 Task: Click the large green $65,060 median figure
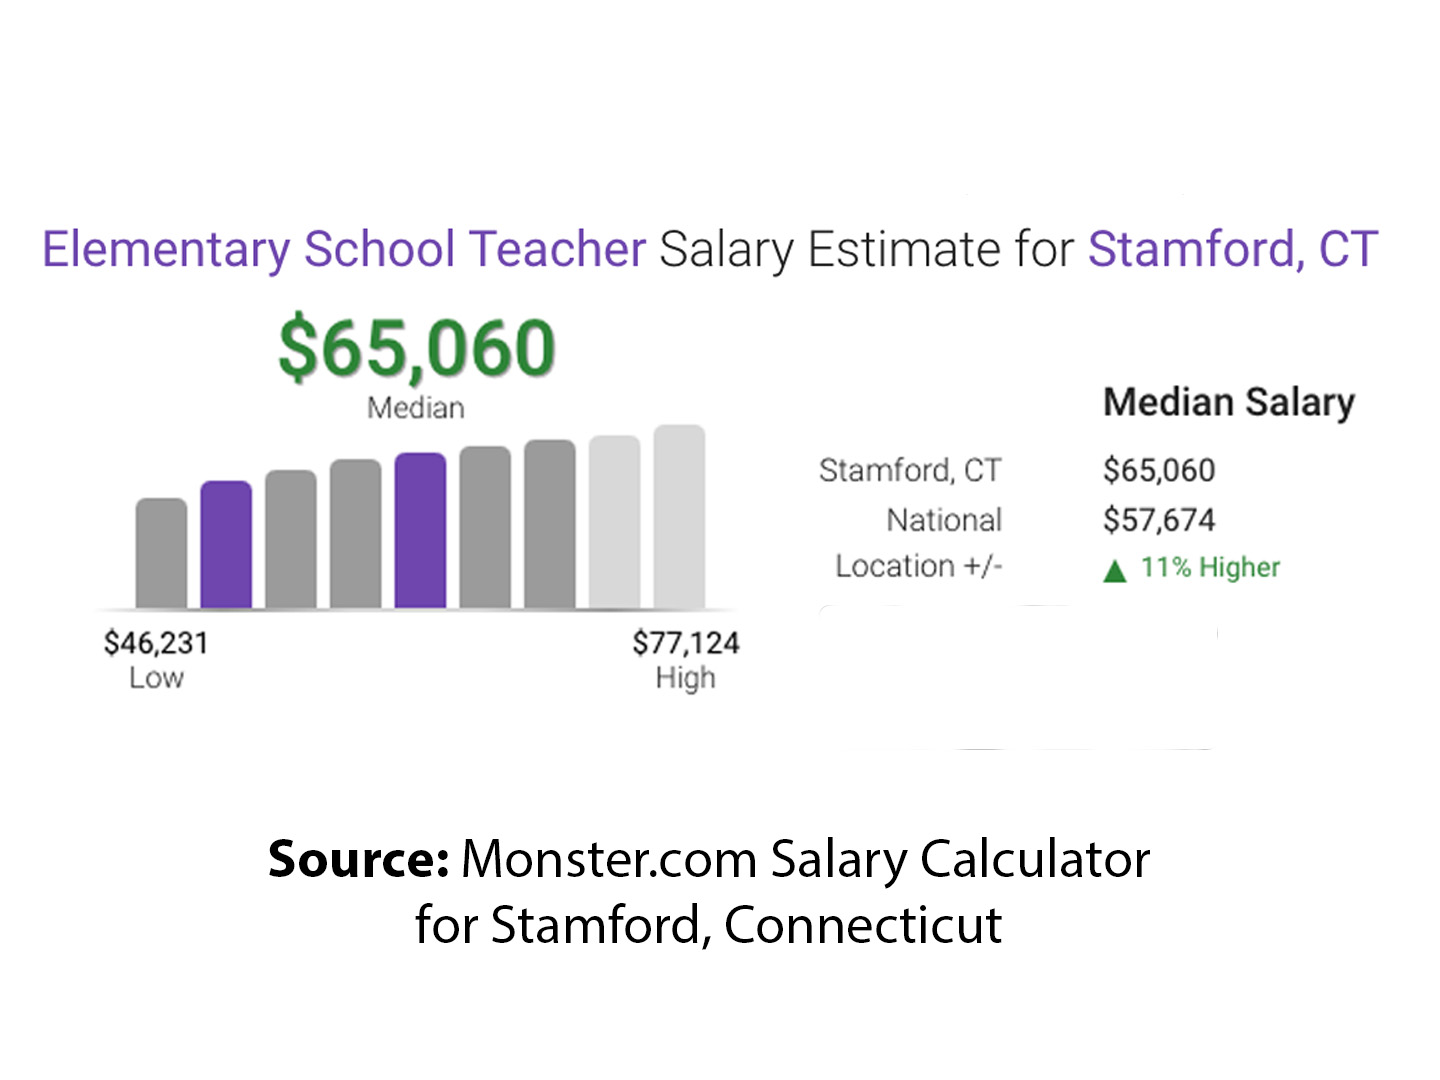click(x=416, y=348)
